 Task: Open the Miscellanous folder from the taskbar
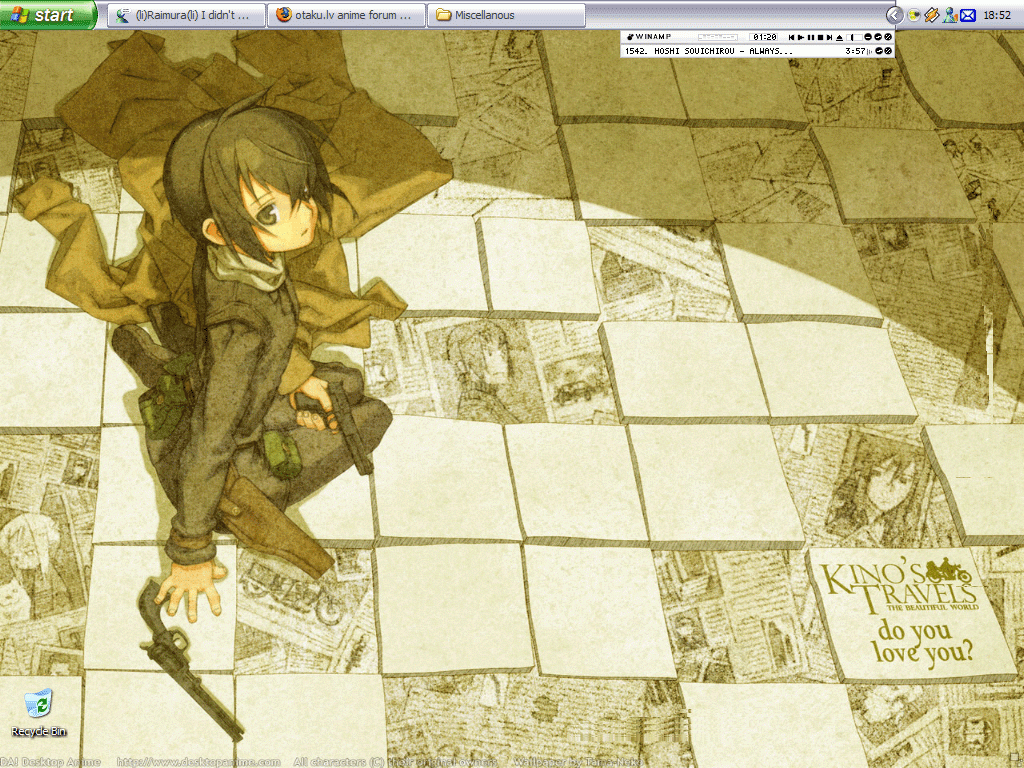pyautogui.click(x=506, y=15)
